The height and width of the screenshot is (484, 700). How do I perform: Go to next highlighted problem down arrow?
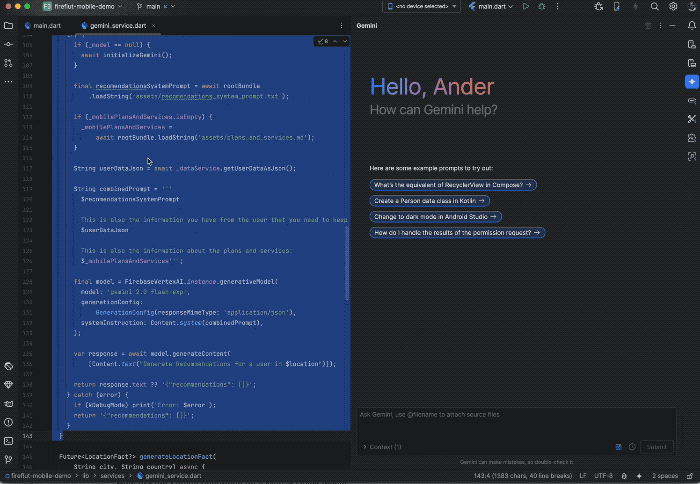pos(345,42)
